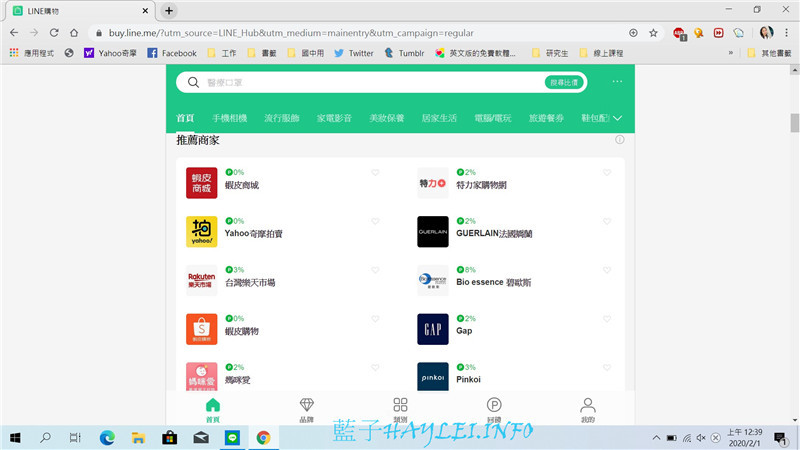Select the 家電影音 category tab
Image resolution: width=800 pixels, height=450 pixels.
(x=334, y=118)
